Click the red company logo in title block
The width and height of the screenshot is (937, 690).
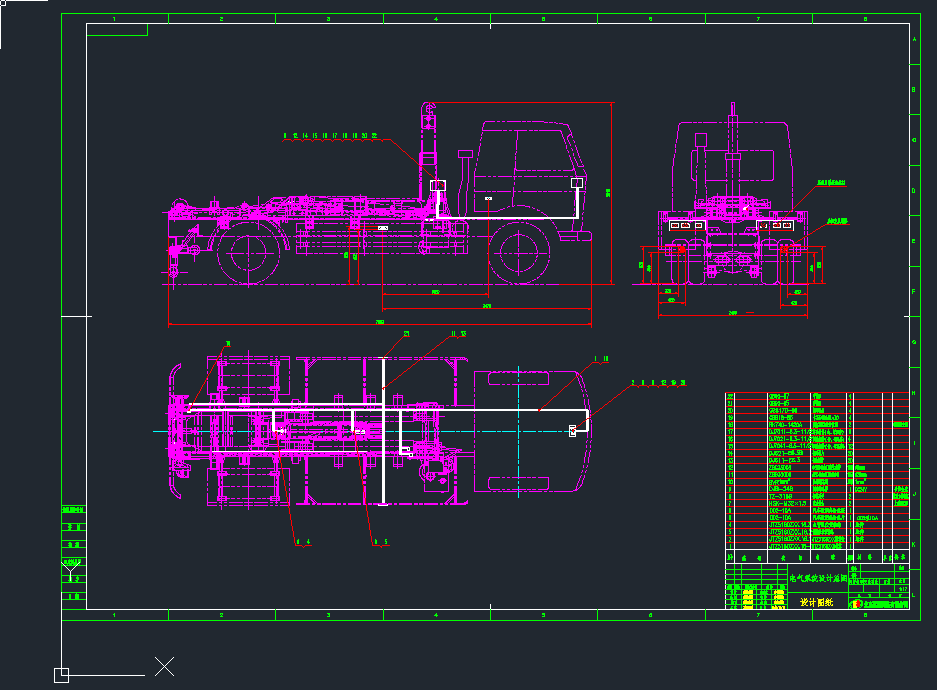pos(856,603)
